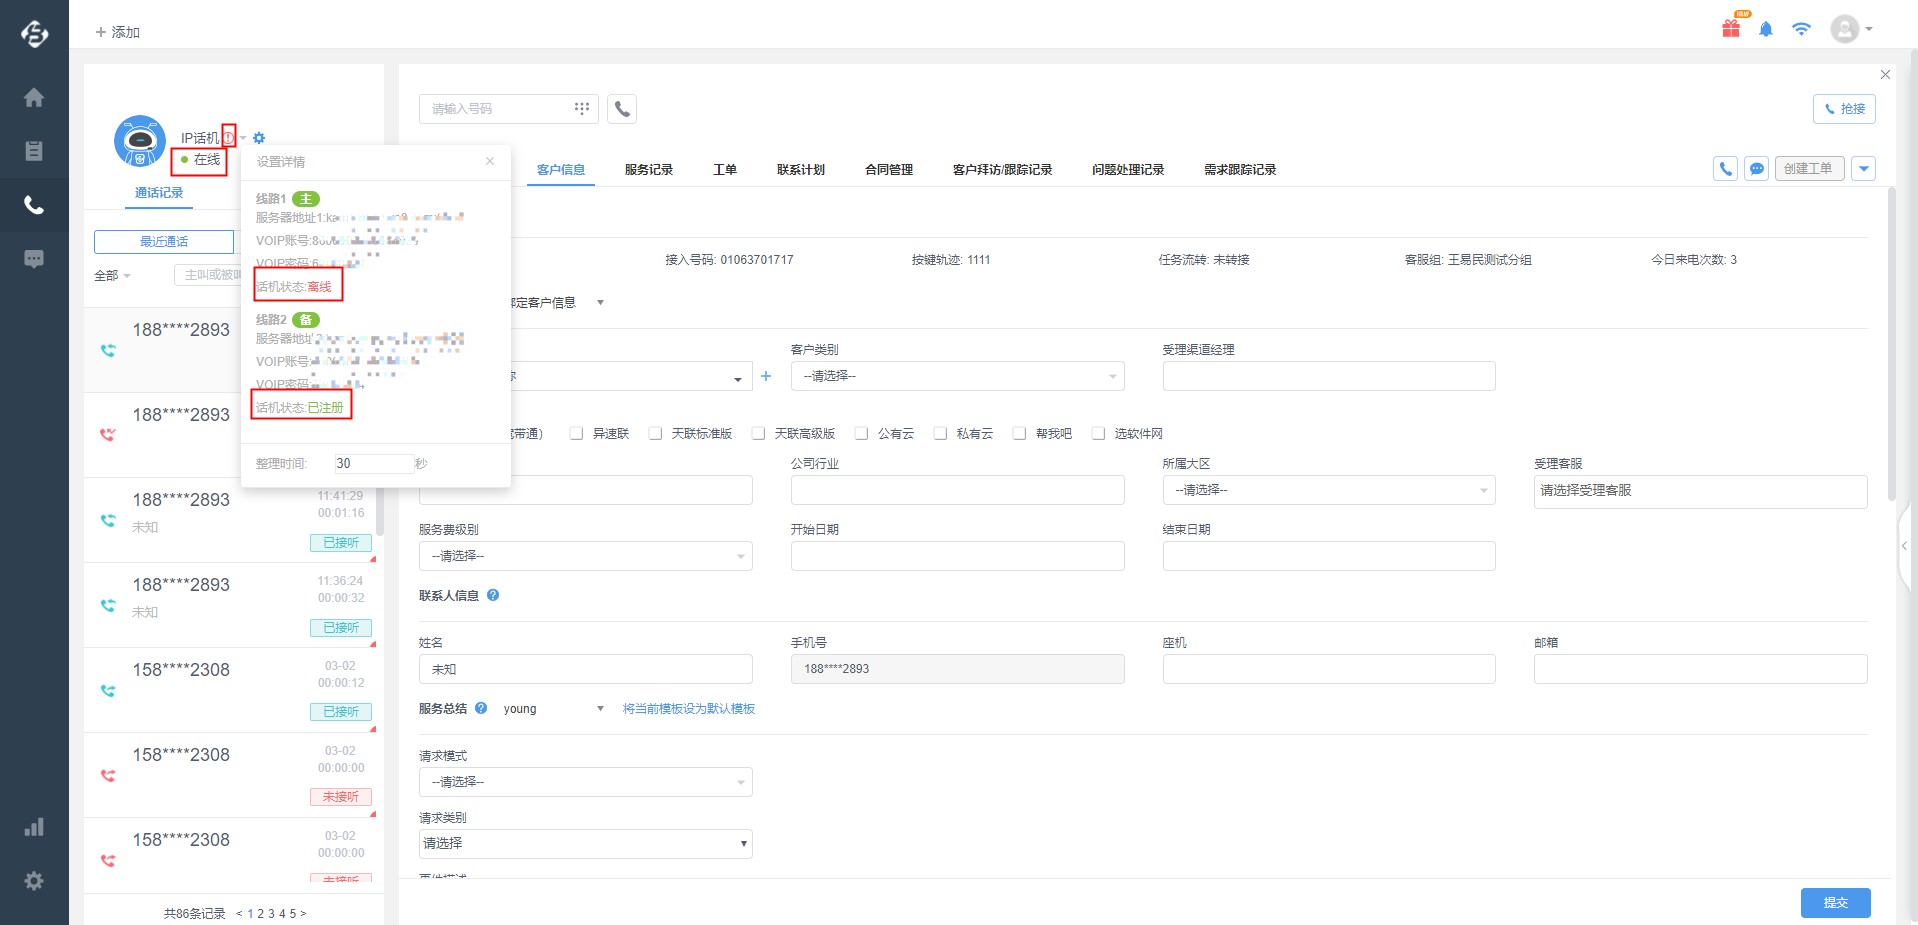Click the phone number input field
This screenshot has width=1918, height=925.
496,108
